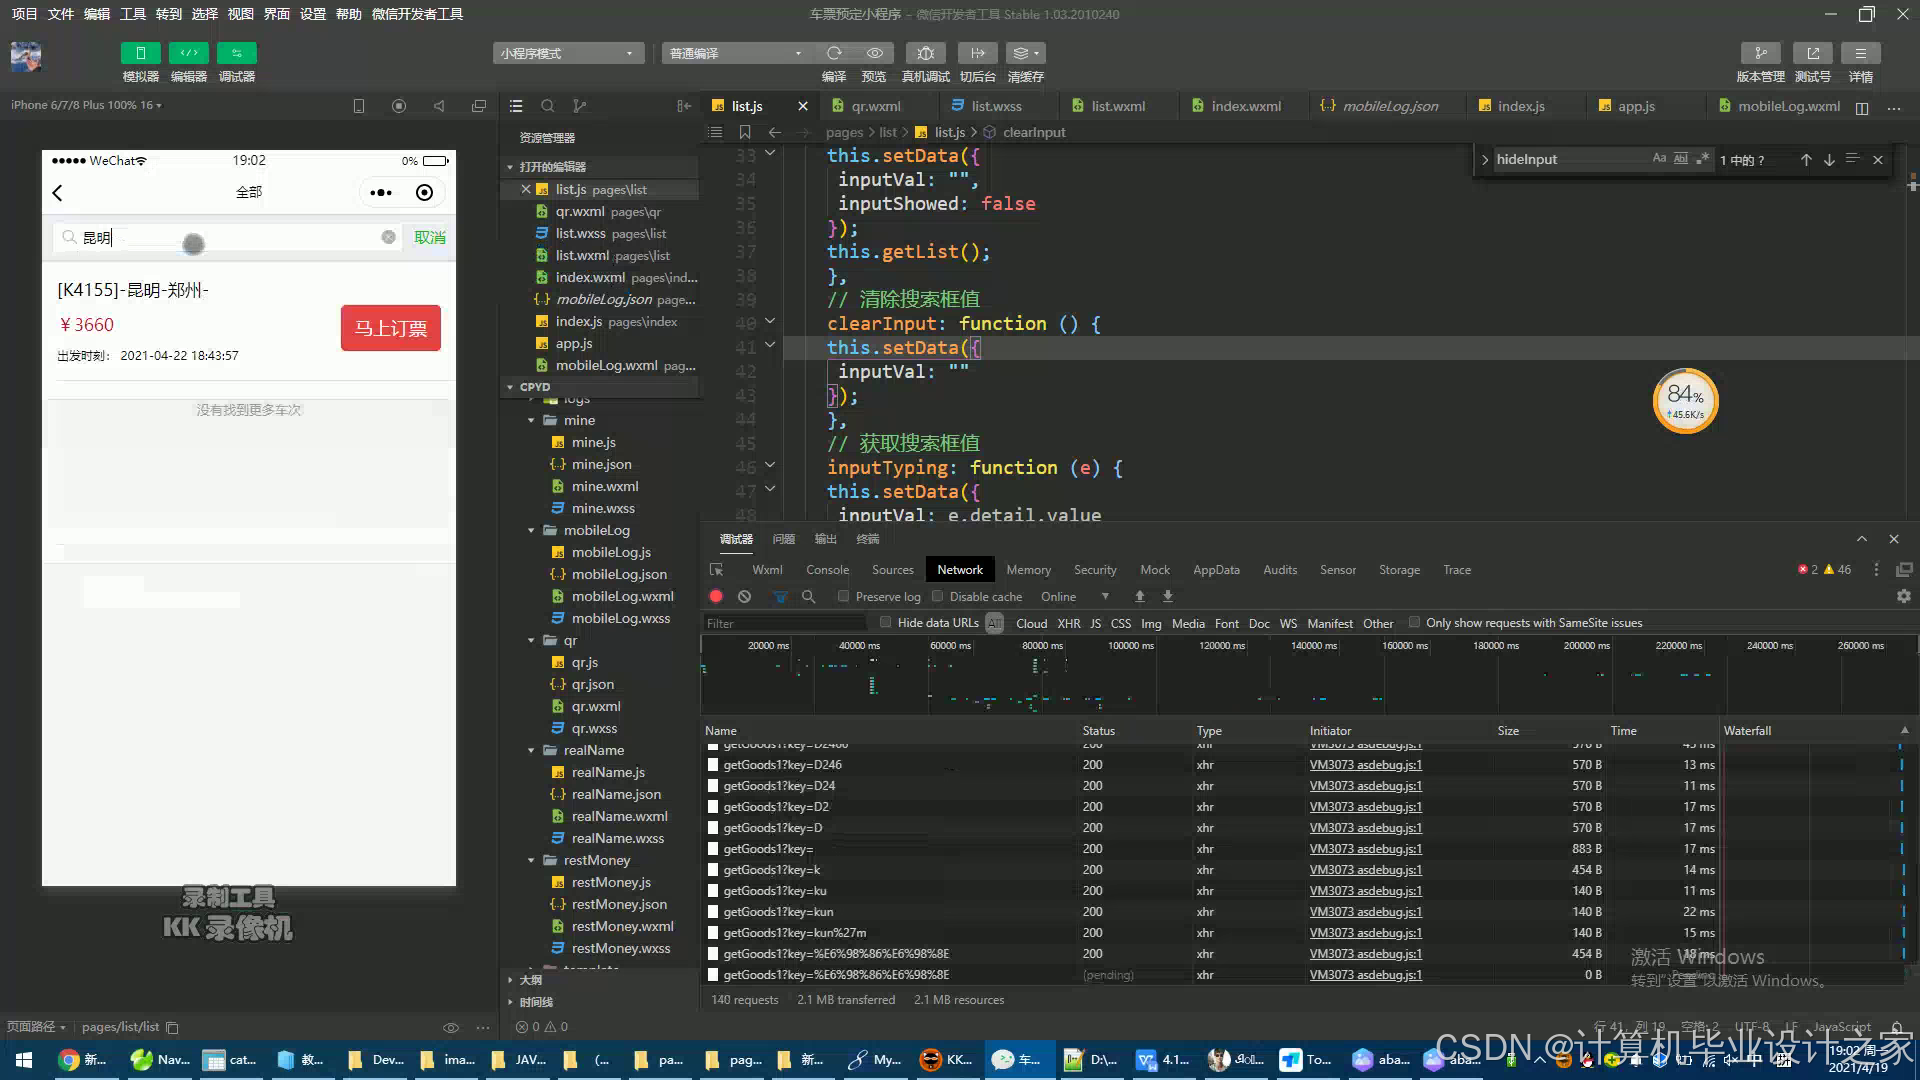Tick checkbox for getGoods1?key=D246 row

tap(713, 765)
